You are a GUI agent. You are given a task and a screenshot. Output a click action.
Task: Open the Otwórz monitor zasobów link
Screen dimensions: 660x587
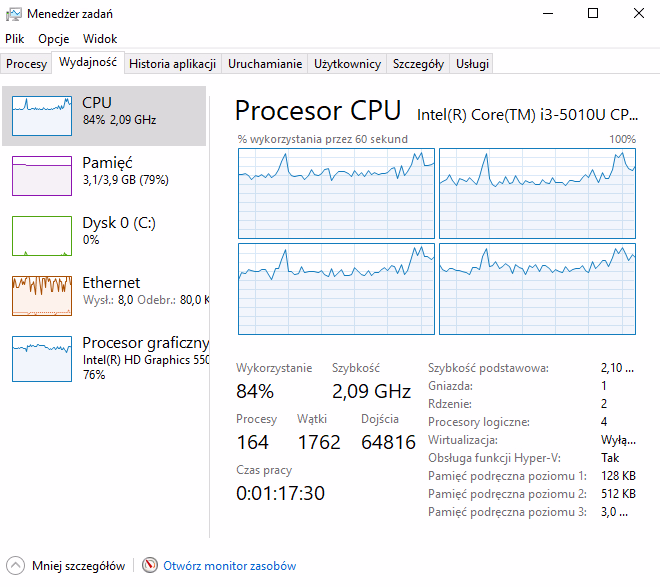tap(229, 566)
